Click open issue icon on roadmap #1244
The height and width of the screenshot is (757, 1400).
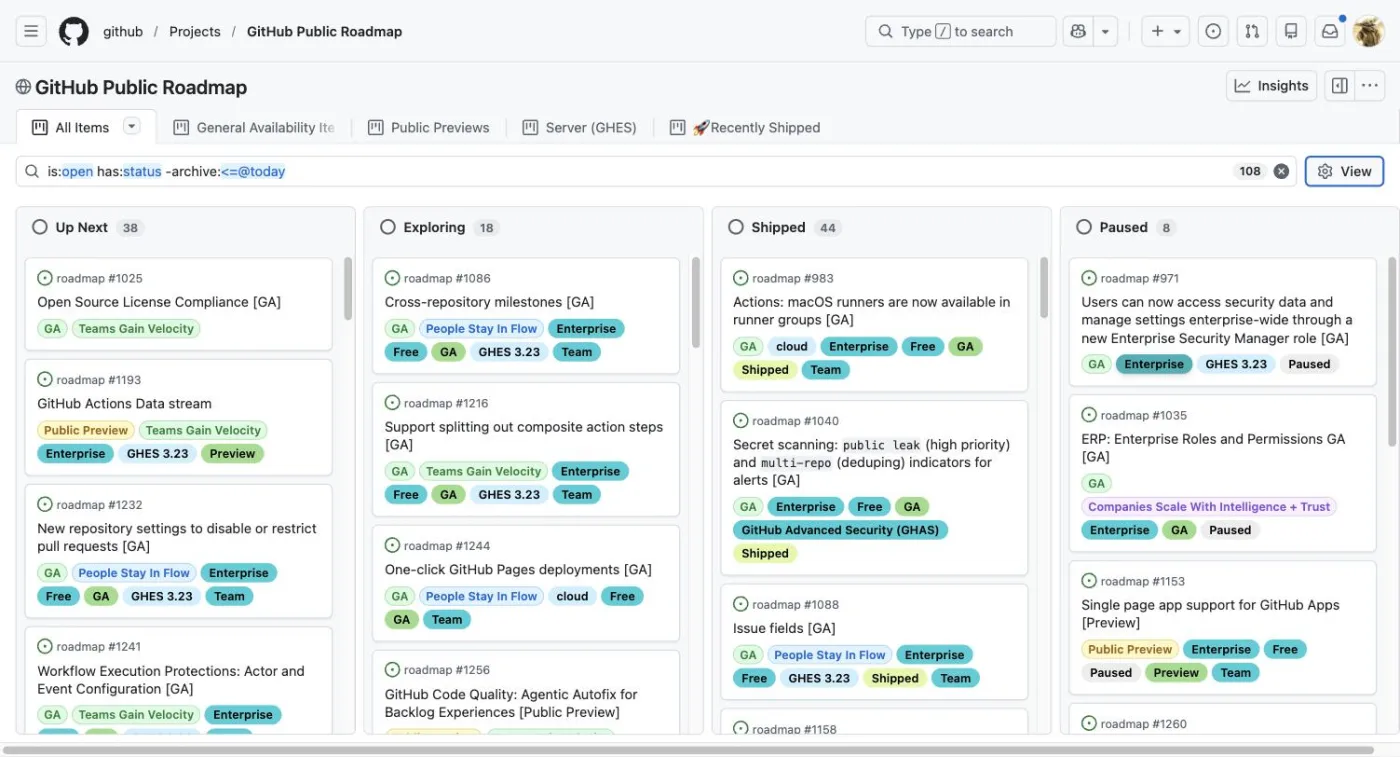(393, 546)
